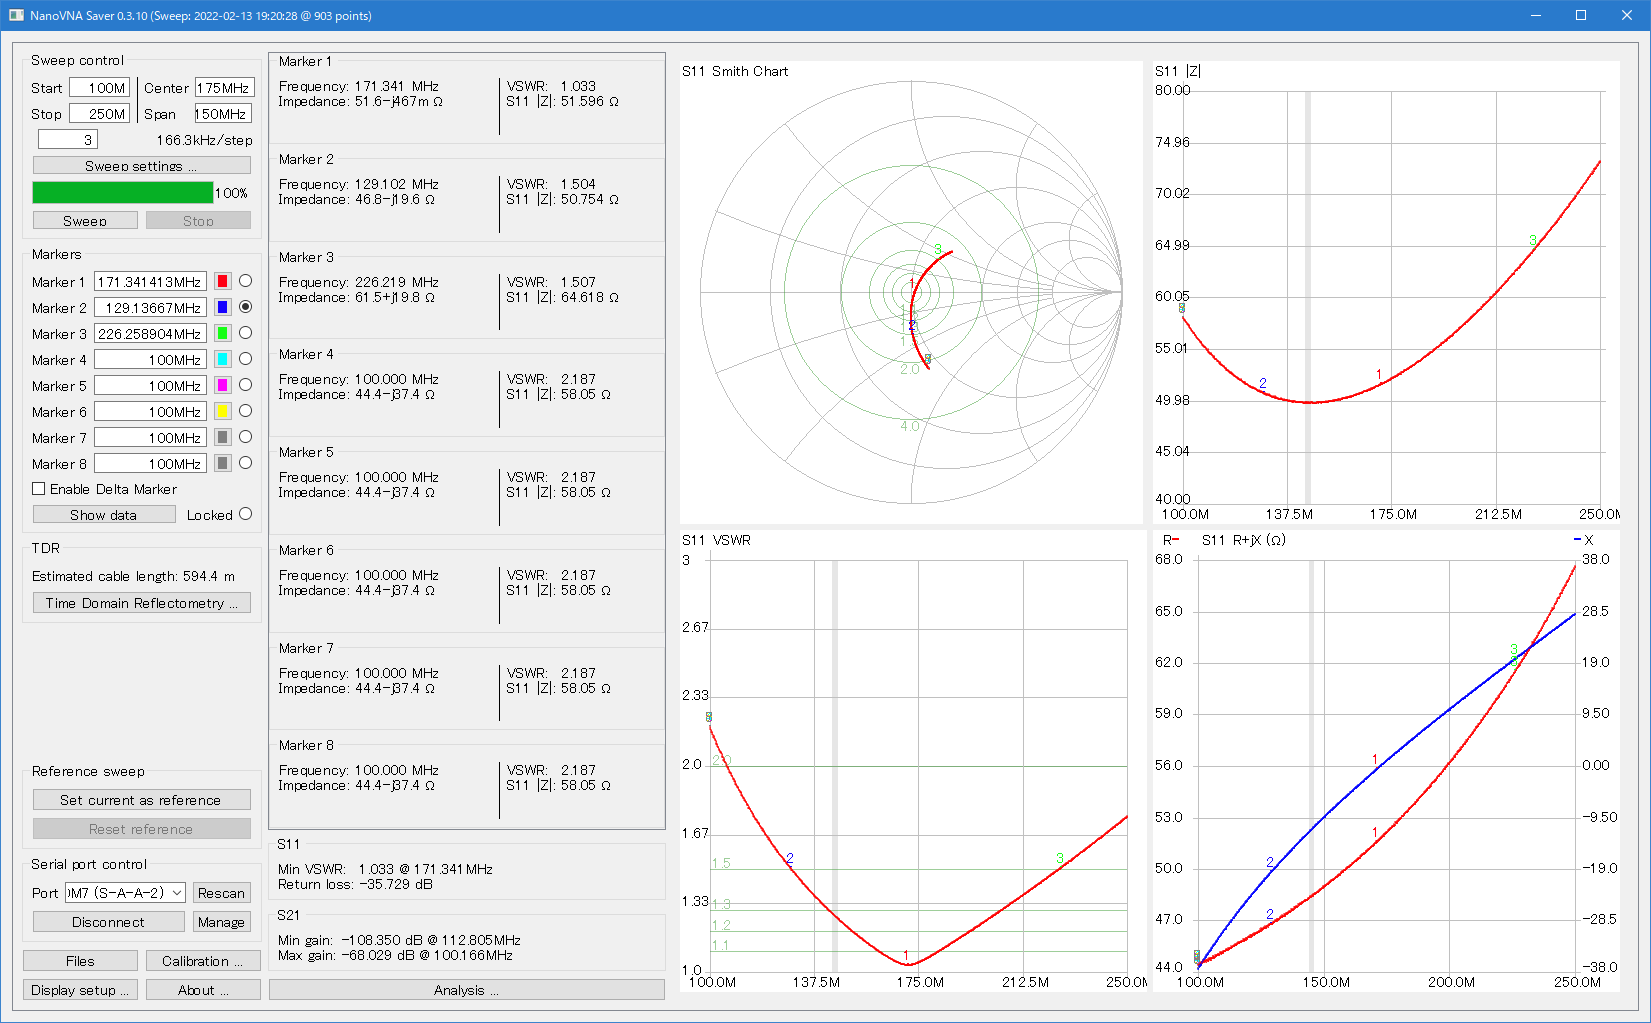
Task: Rescan serial ports
Action: click(x=221, y=893)
